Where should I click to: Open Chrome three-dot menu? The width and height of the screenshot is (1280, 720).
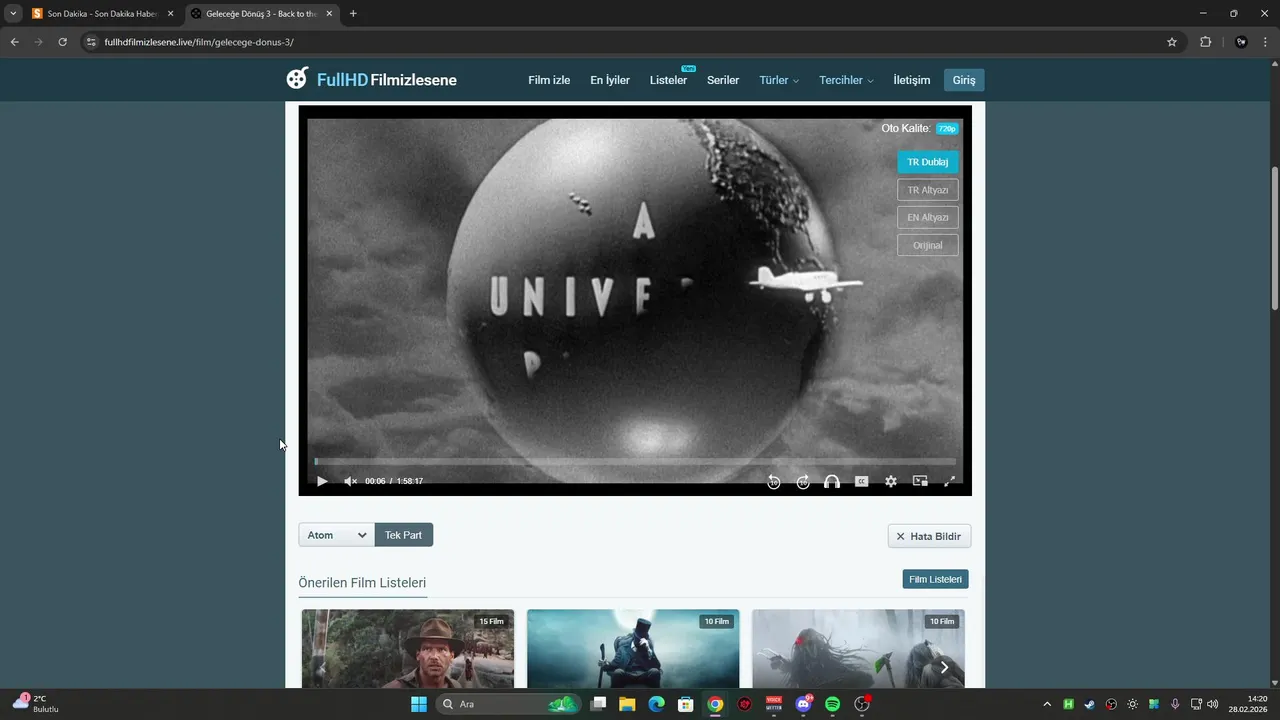(x=1267, y=42)
